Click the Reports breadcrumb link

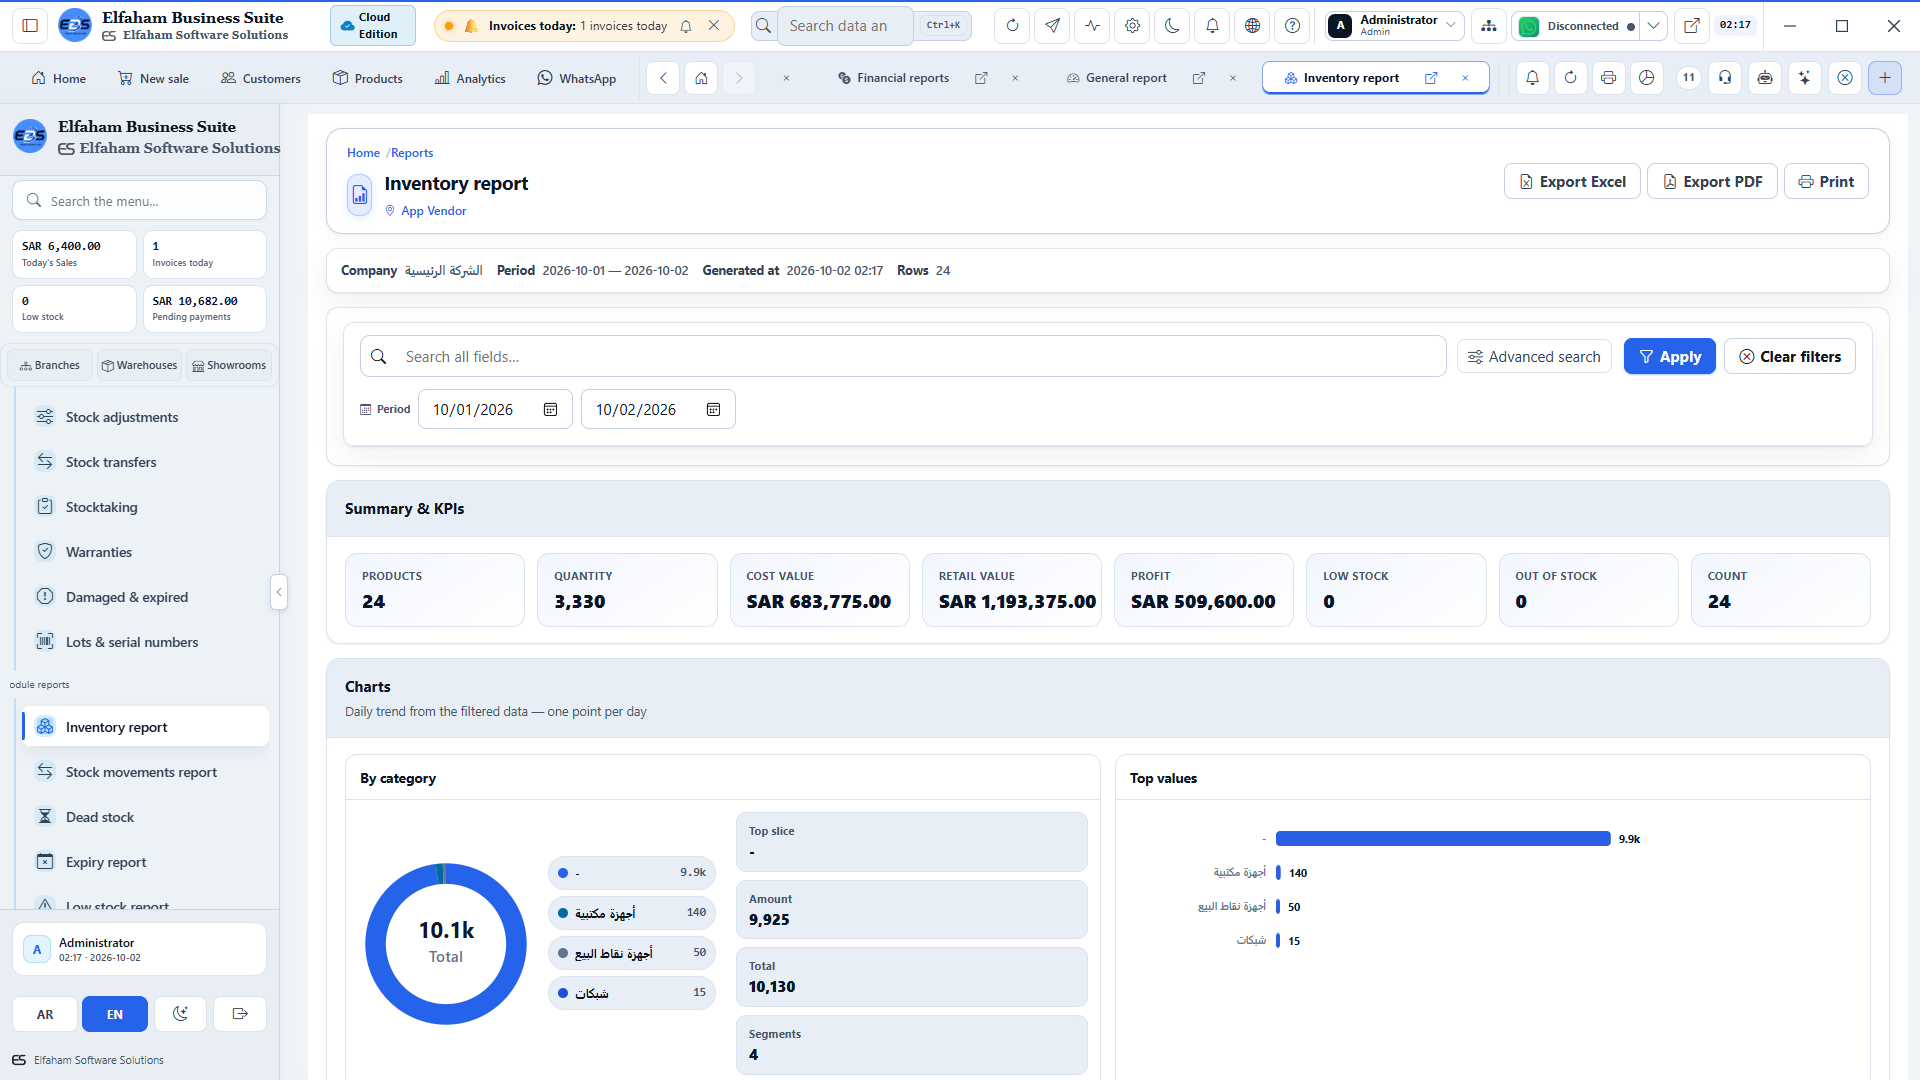coord(412,153)
